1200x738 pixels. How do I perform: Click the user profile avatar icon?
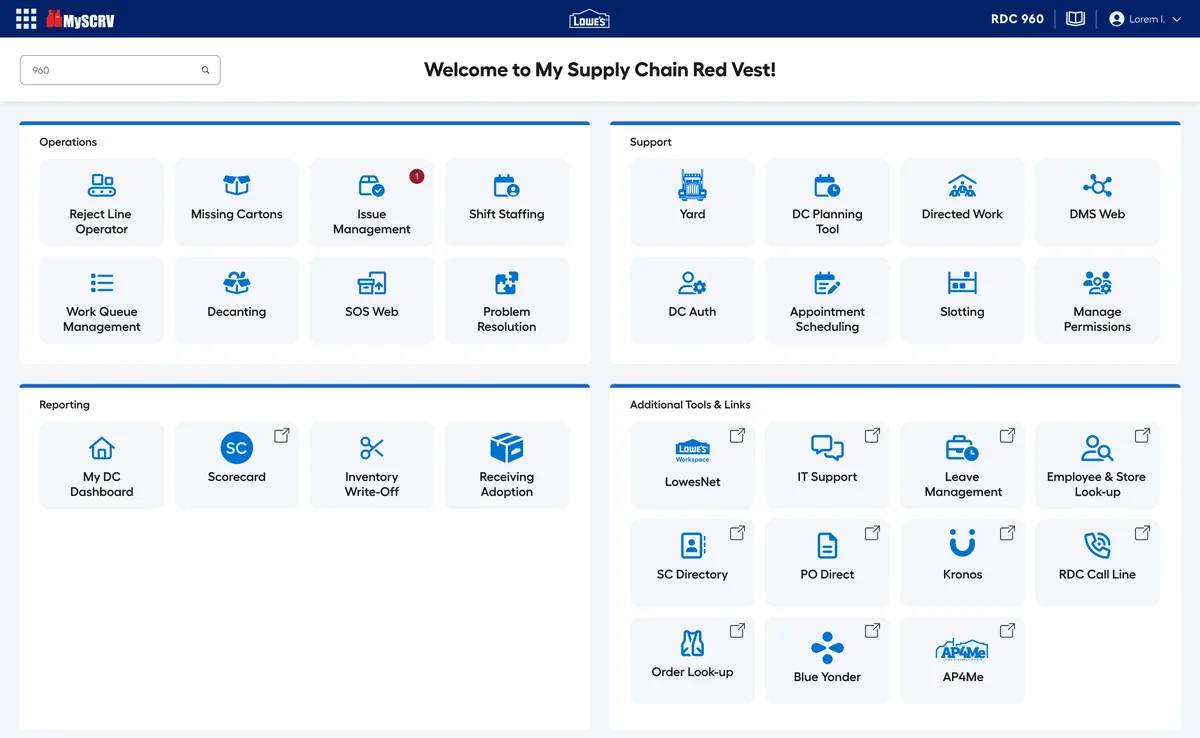click(x=1117, y=19)
